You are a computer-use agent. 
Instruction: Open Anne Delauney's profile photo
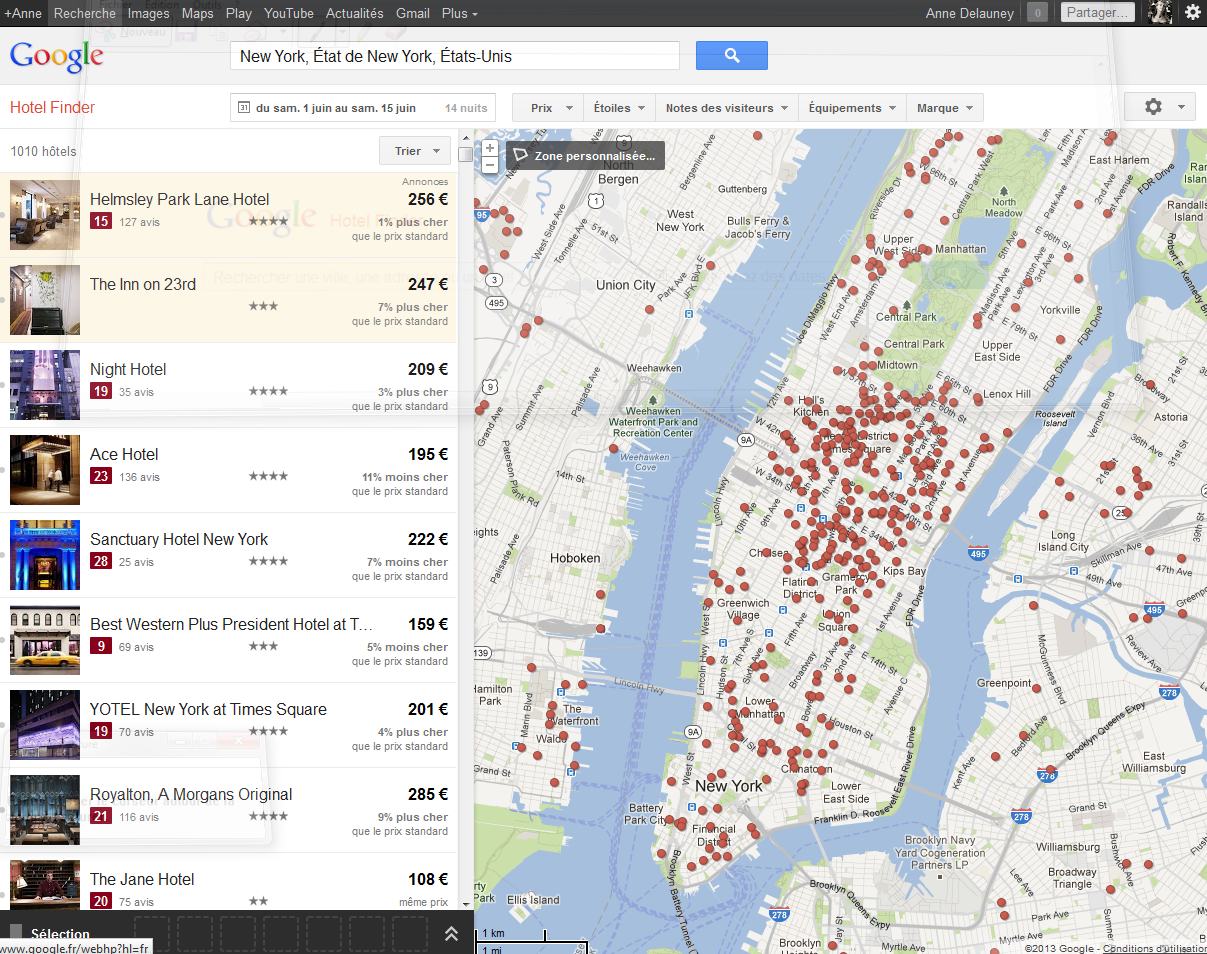point(1160,13)
